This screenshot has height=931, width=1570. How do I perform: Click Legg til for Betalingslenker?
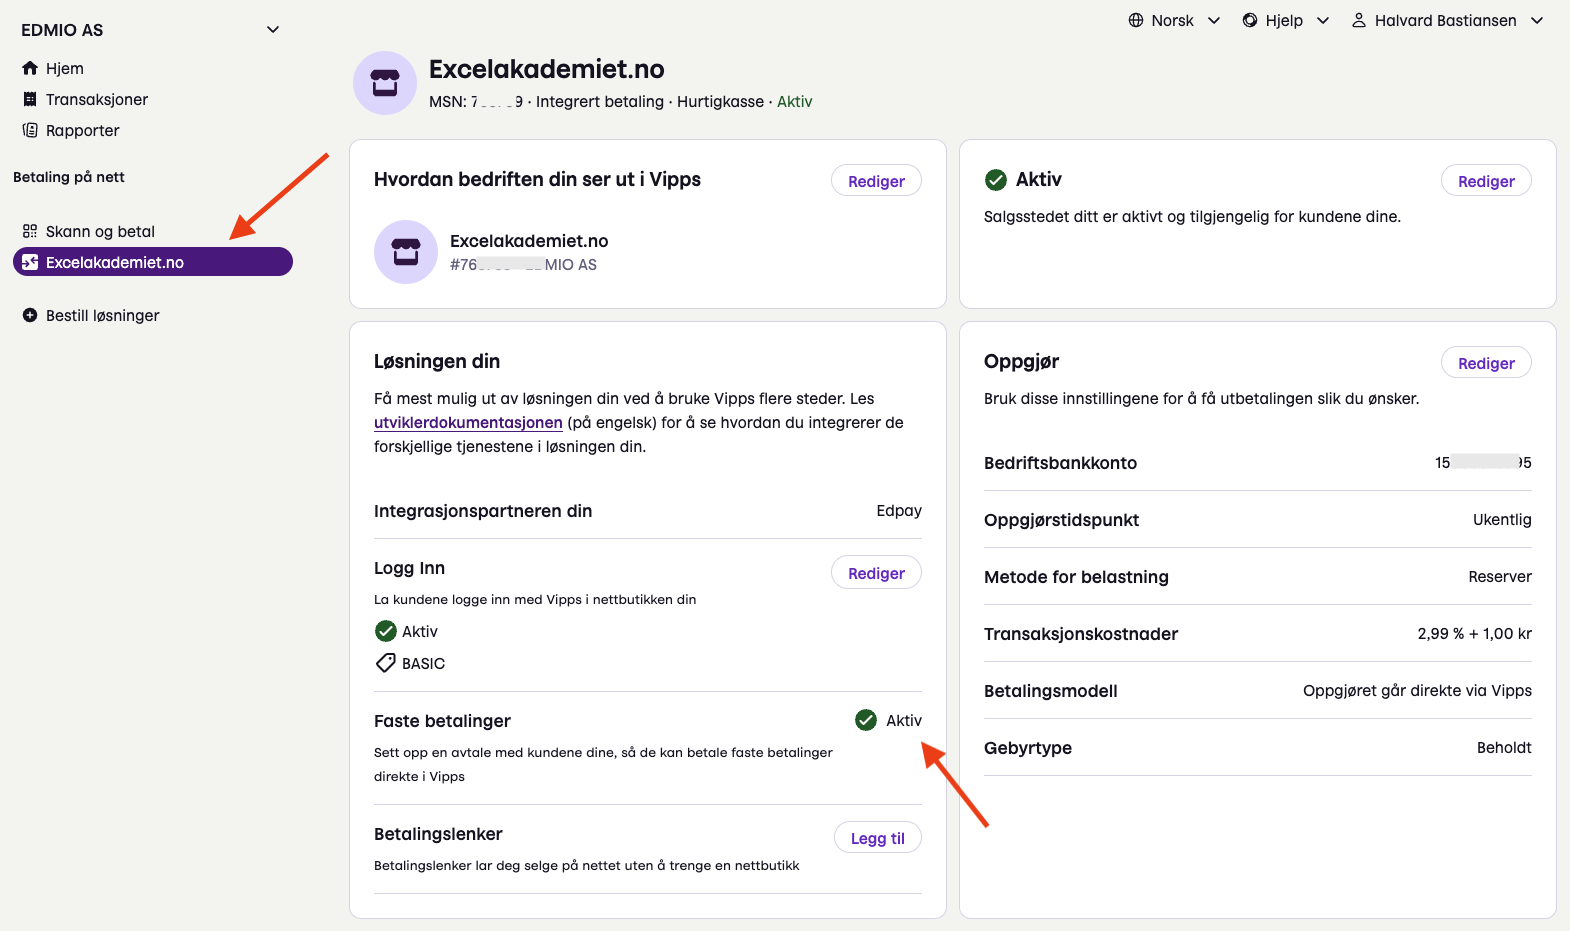coord(877,838)
